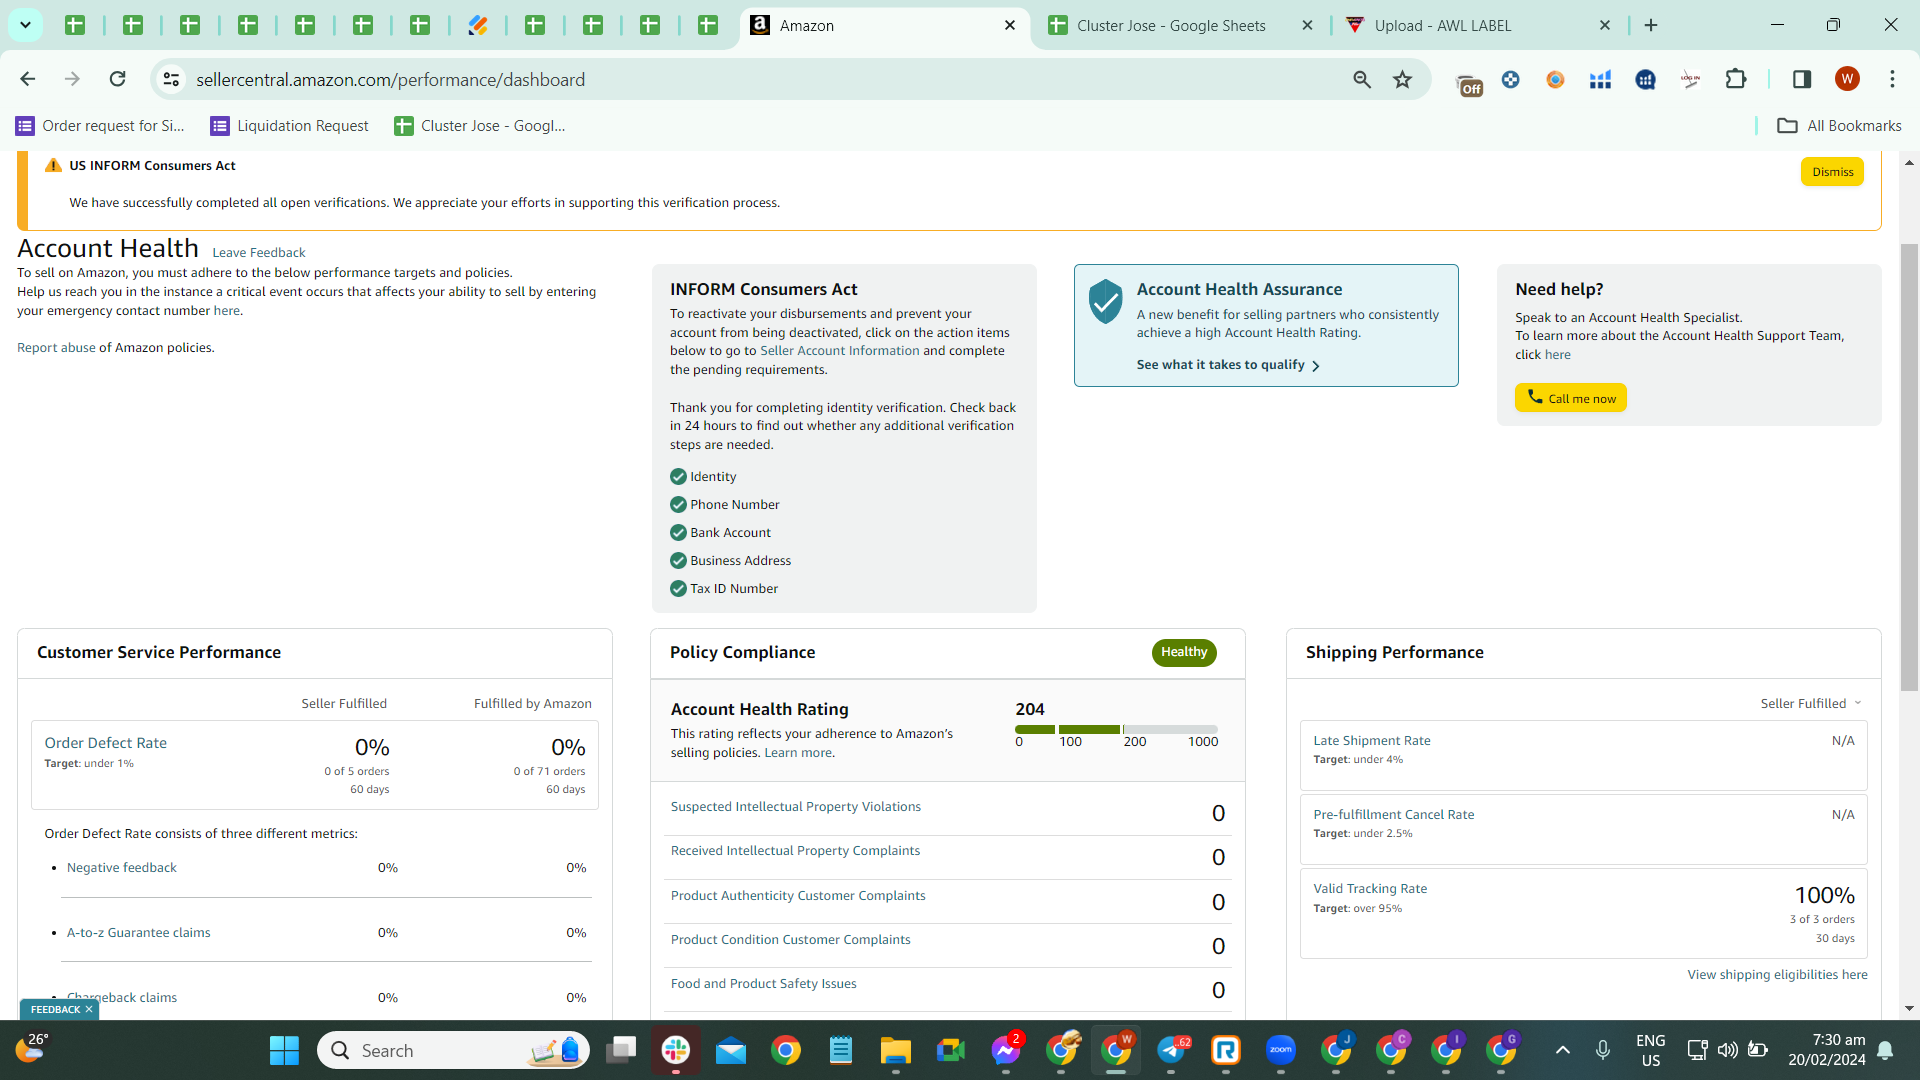
Task: Show hidden icons in system tray
Action: [1563, 1050]
